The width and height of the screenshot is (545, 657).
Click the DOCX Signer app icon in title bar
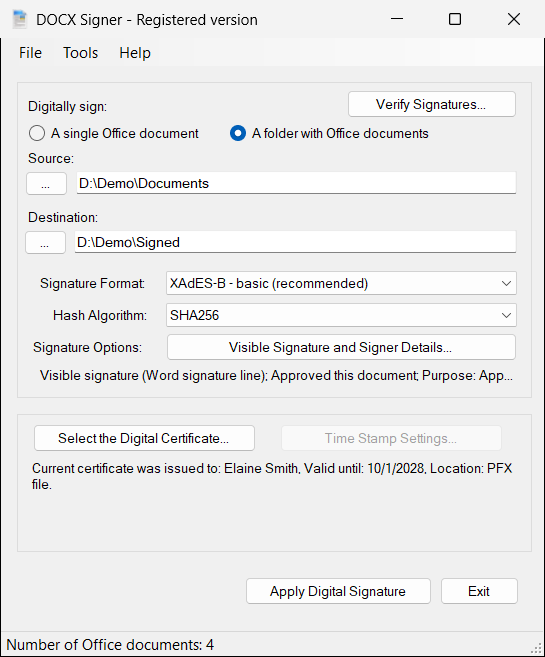pyautogui.click(x=19, y=19)
